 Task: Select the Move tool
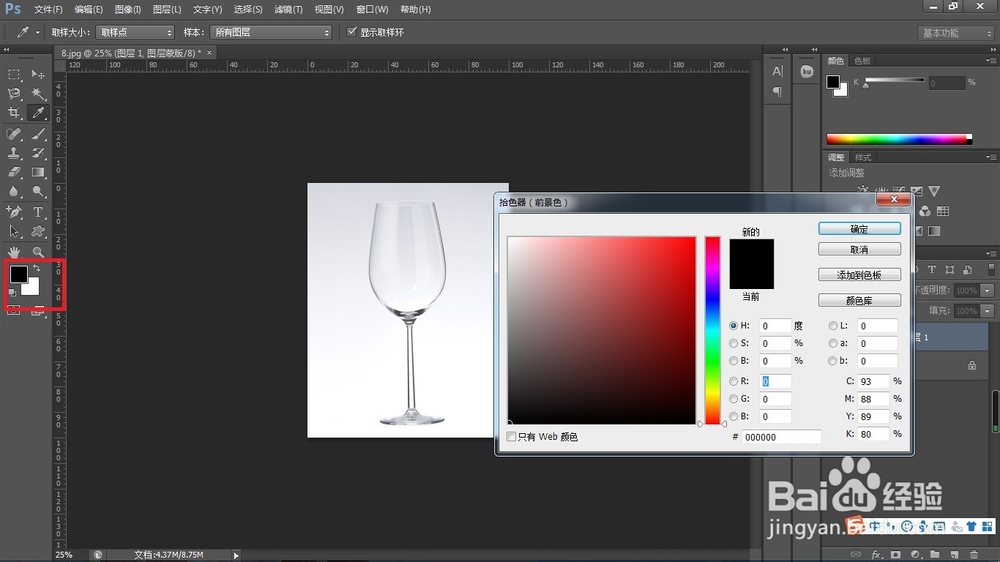click(38, 75)
